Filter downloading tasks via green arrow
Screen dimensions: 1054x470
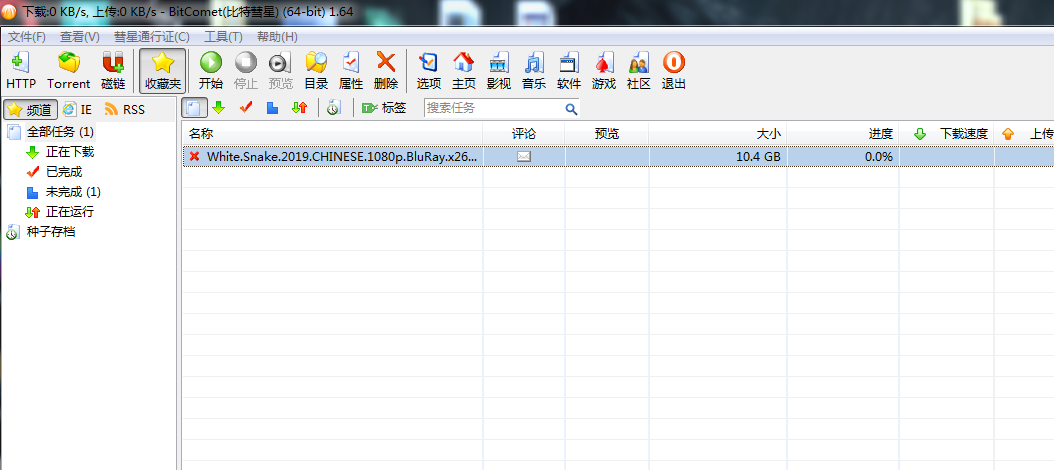(x=218, y=108)
